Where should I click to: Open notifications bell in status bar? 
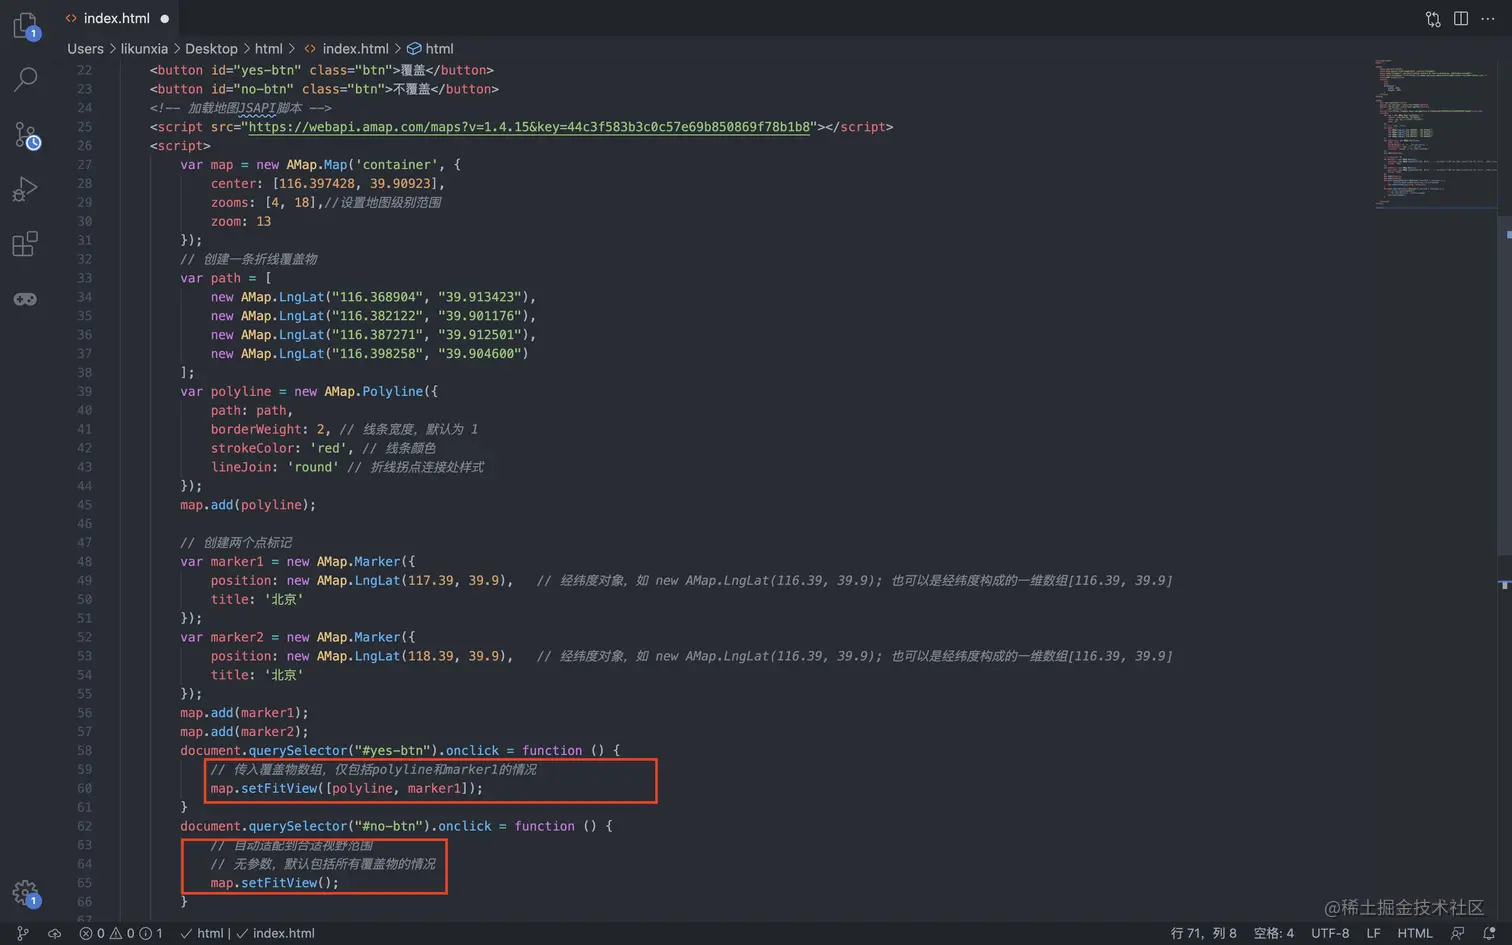[1489, 933]
